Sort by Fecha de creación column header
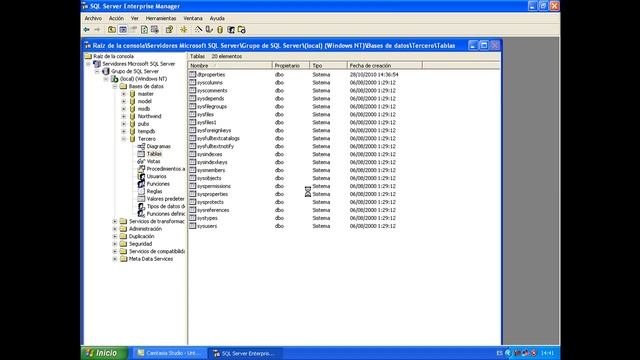 [384, 65]
